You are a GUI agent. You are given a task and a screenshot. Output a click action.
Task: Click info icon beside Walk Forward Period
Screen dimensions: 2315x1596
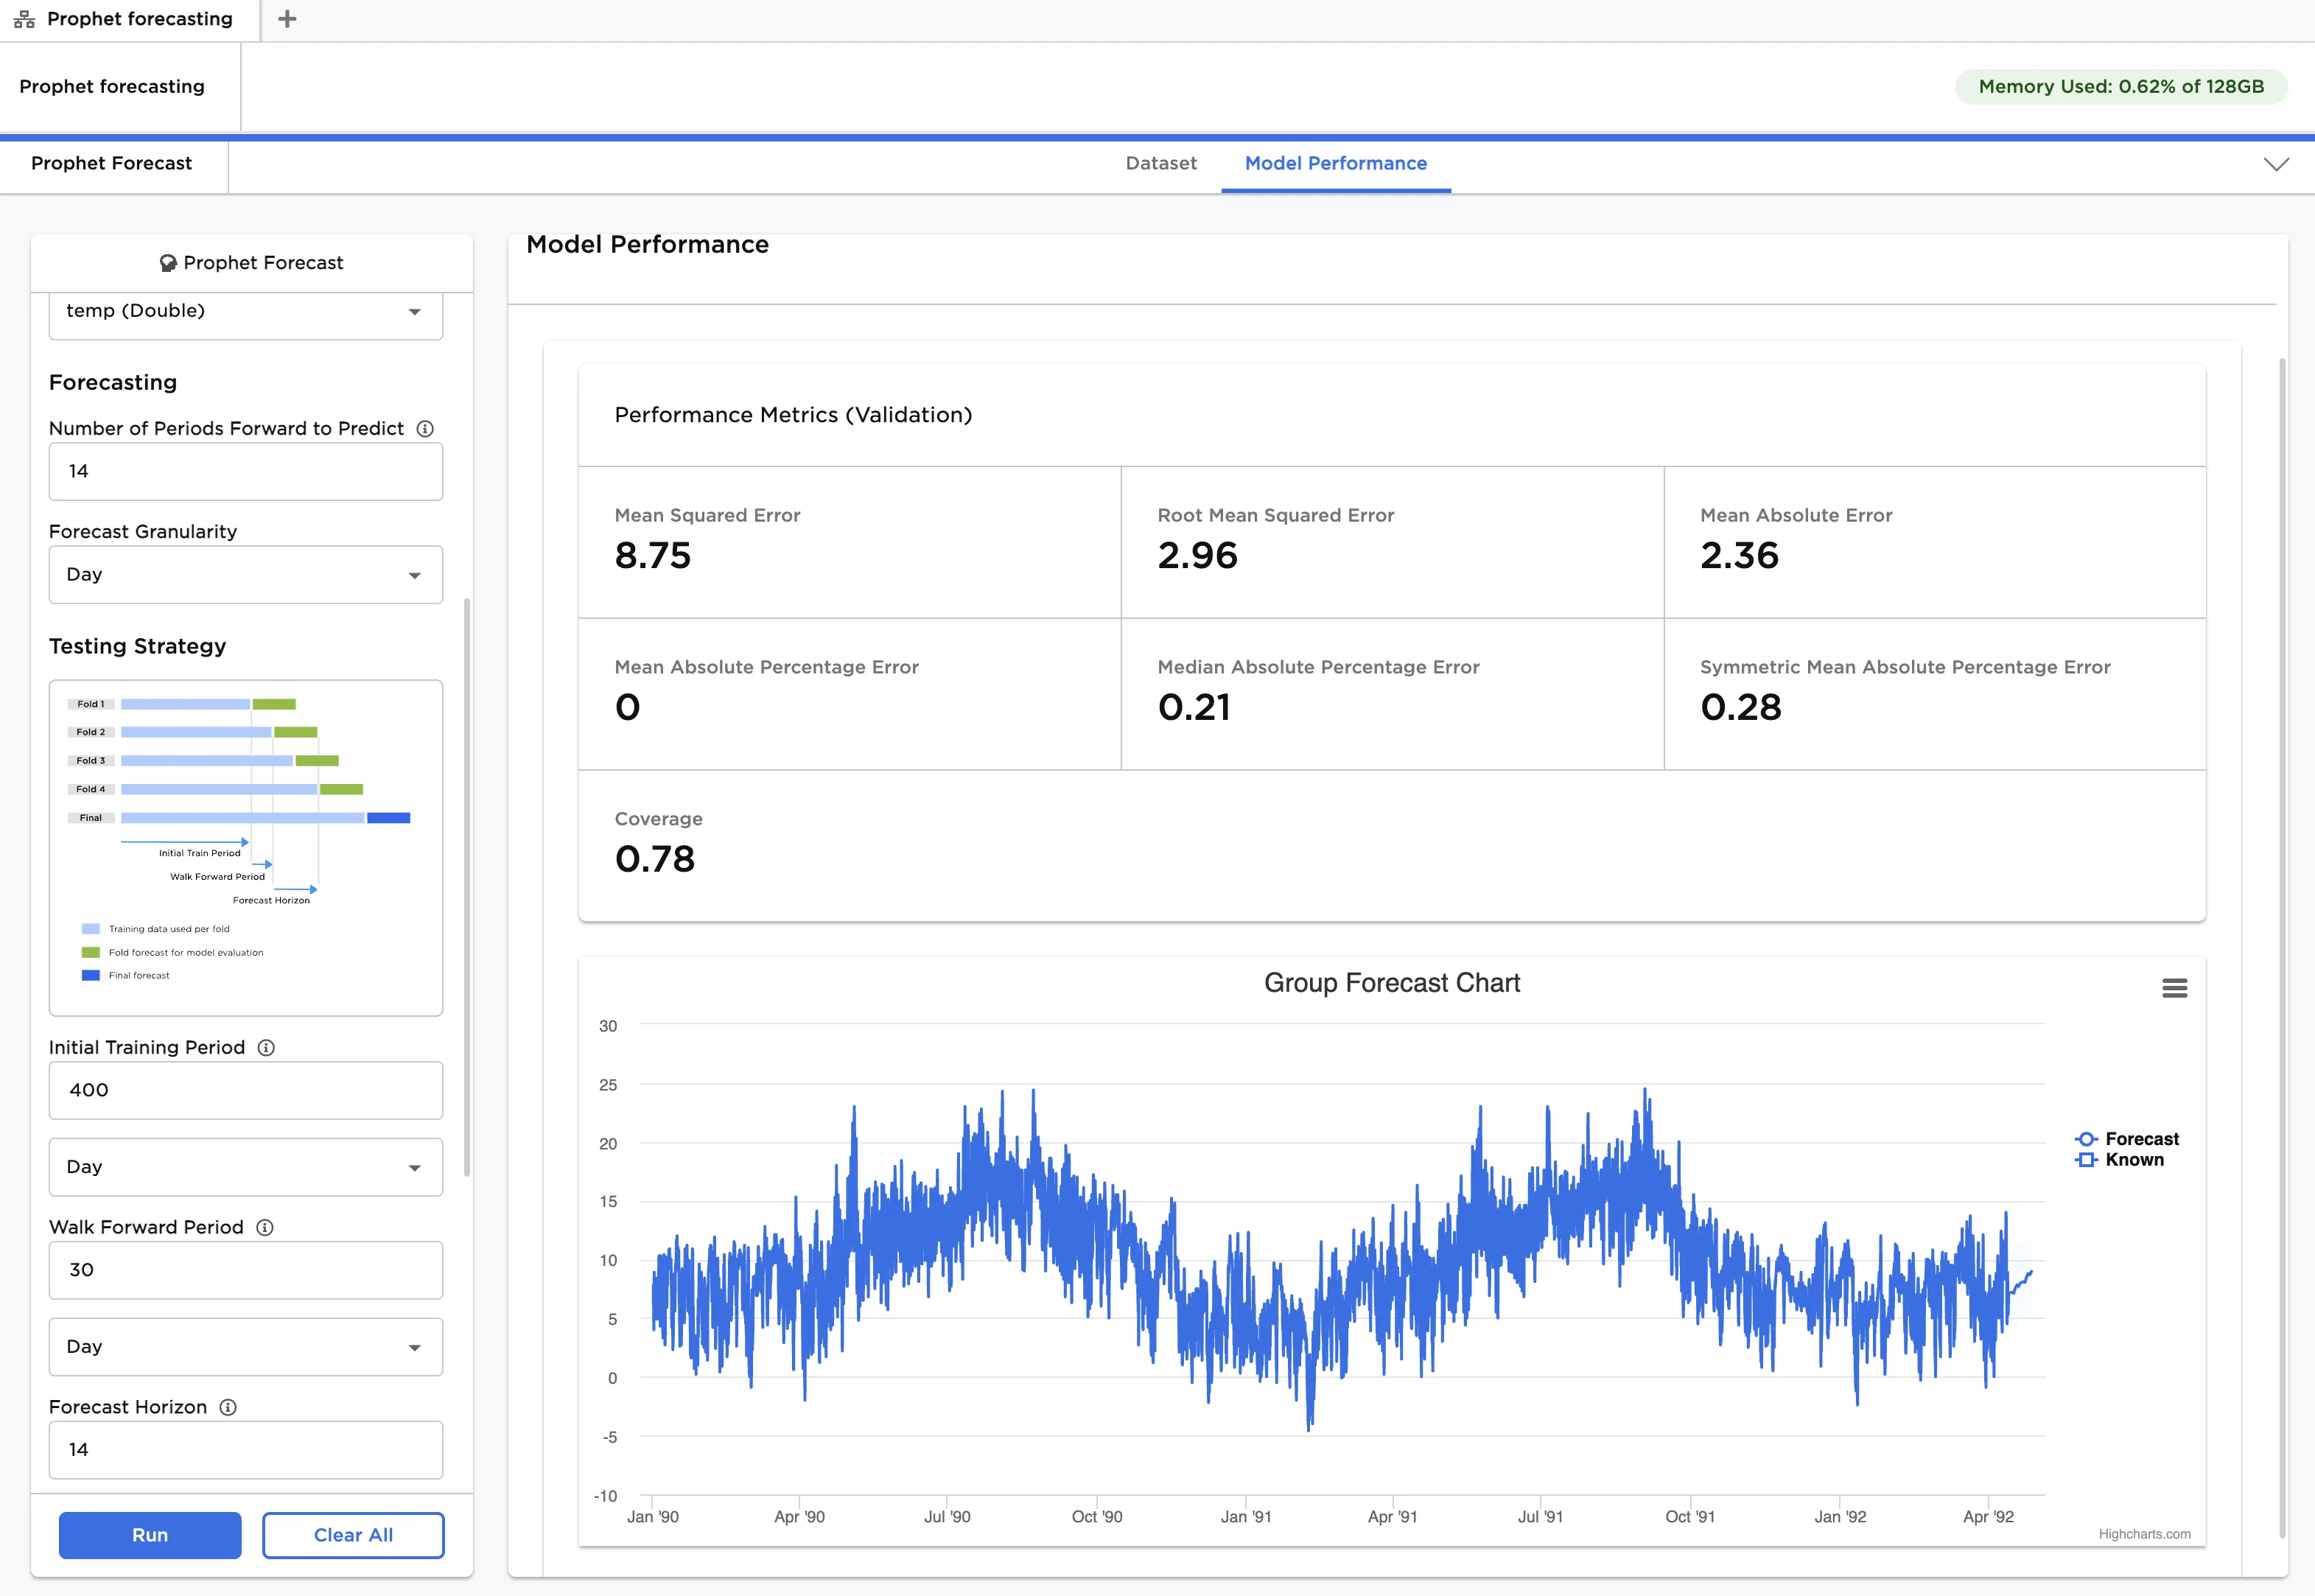(x=265, y=1228)
